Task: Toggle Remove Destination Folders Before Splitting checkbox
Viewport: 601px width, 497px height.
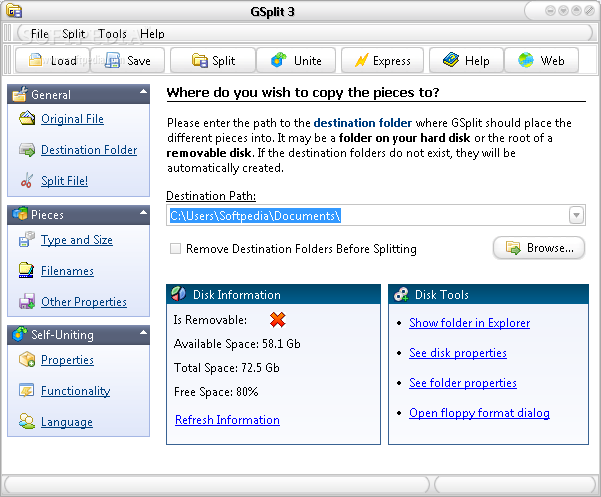Action: click(175, 249)
